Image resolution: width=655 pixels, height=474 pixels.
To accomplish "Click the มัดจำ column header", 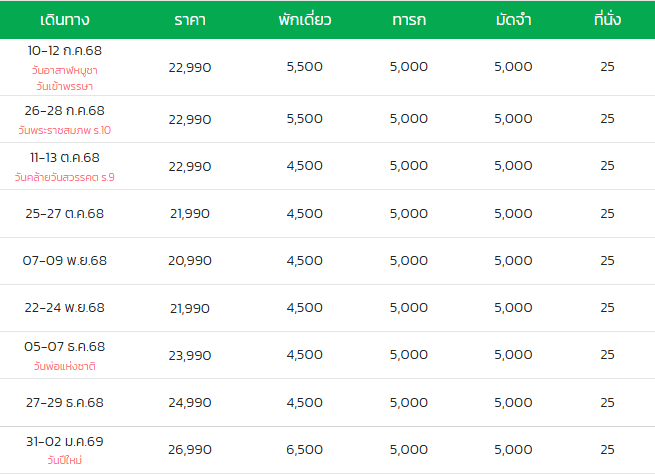I will (513, 20).
